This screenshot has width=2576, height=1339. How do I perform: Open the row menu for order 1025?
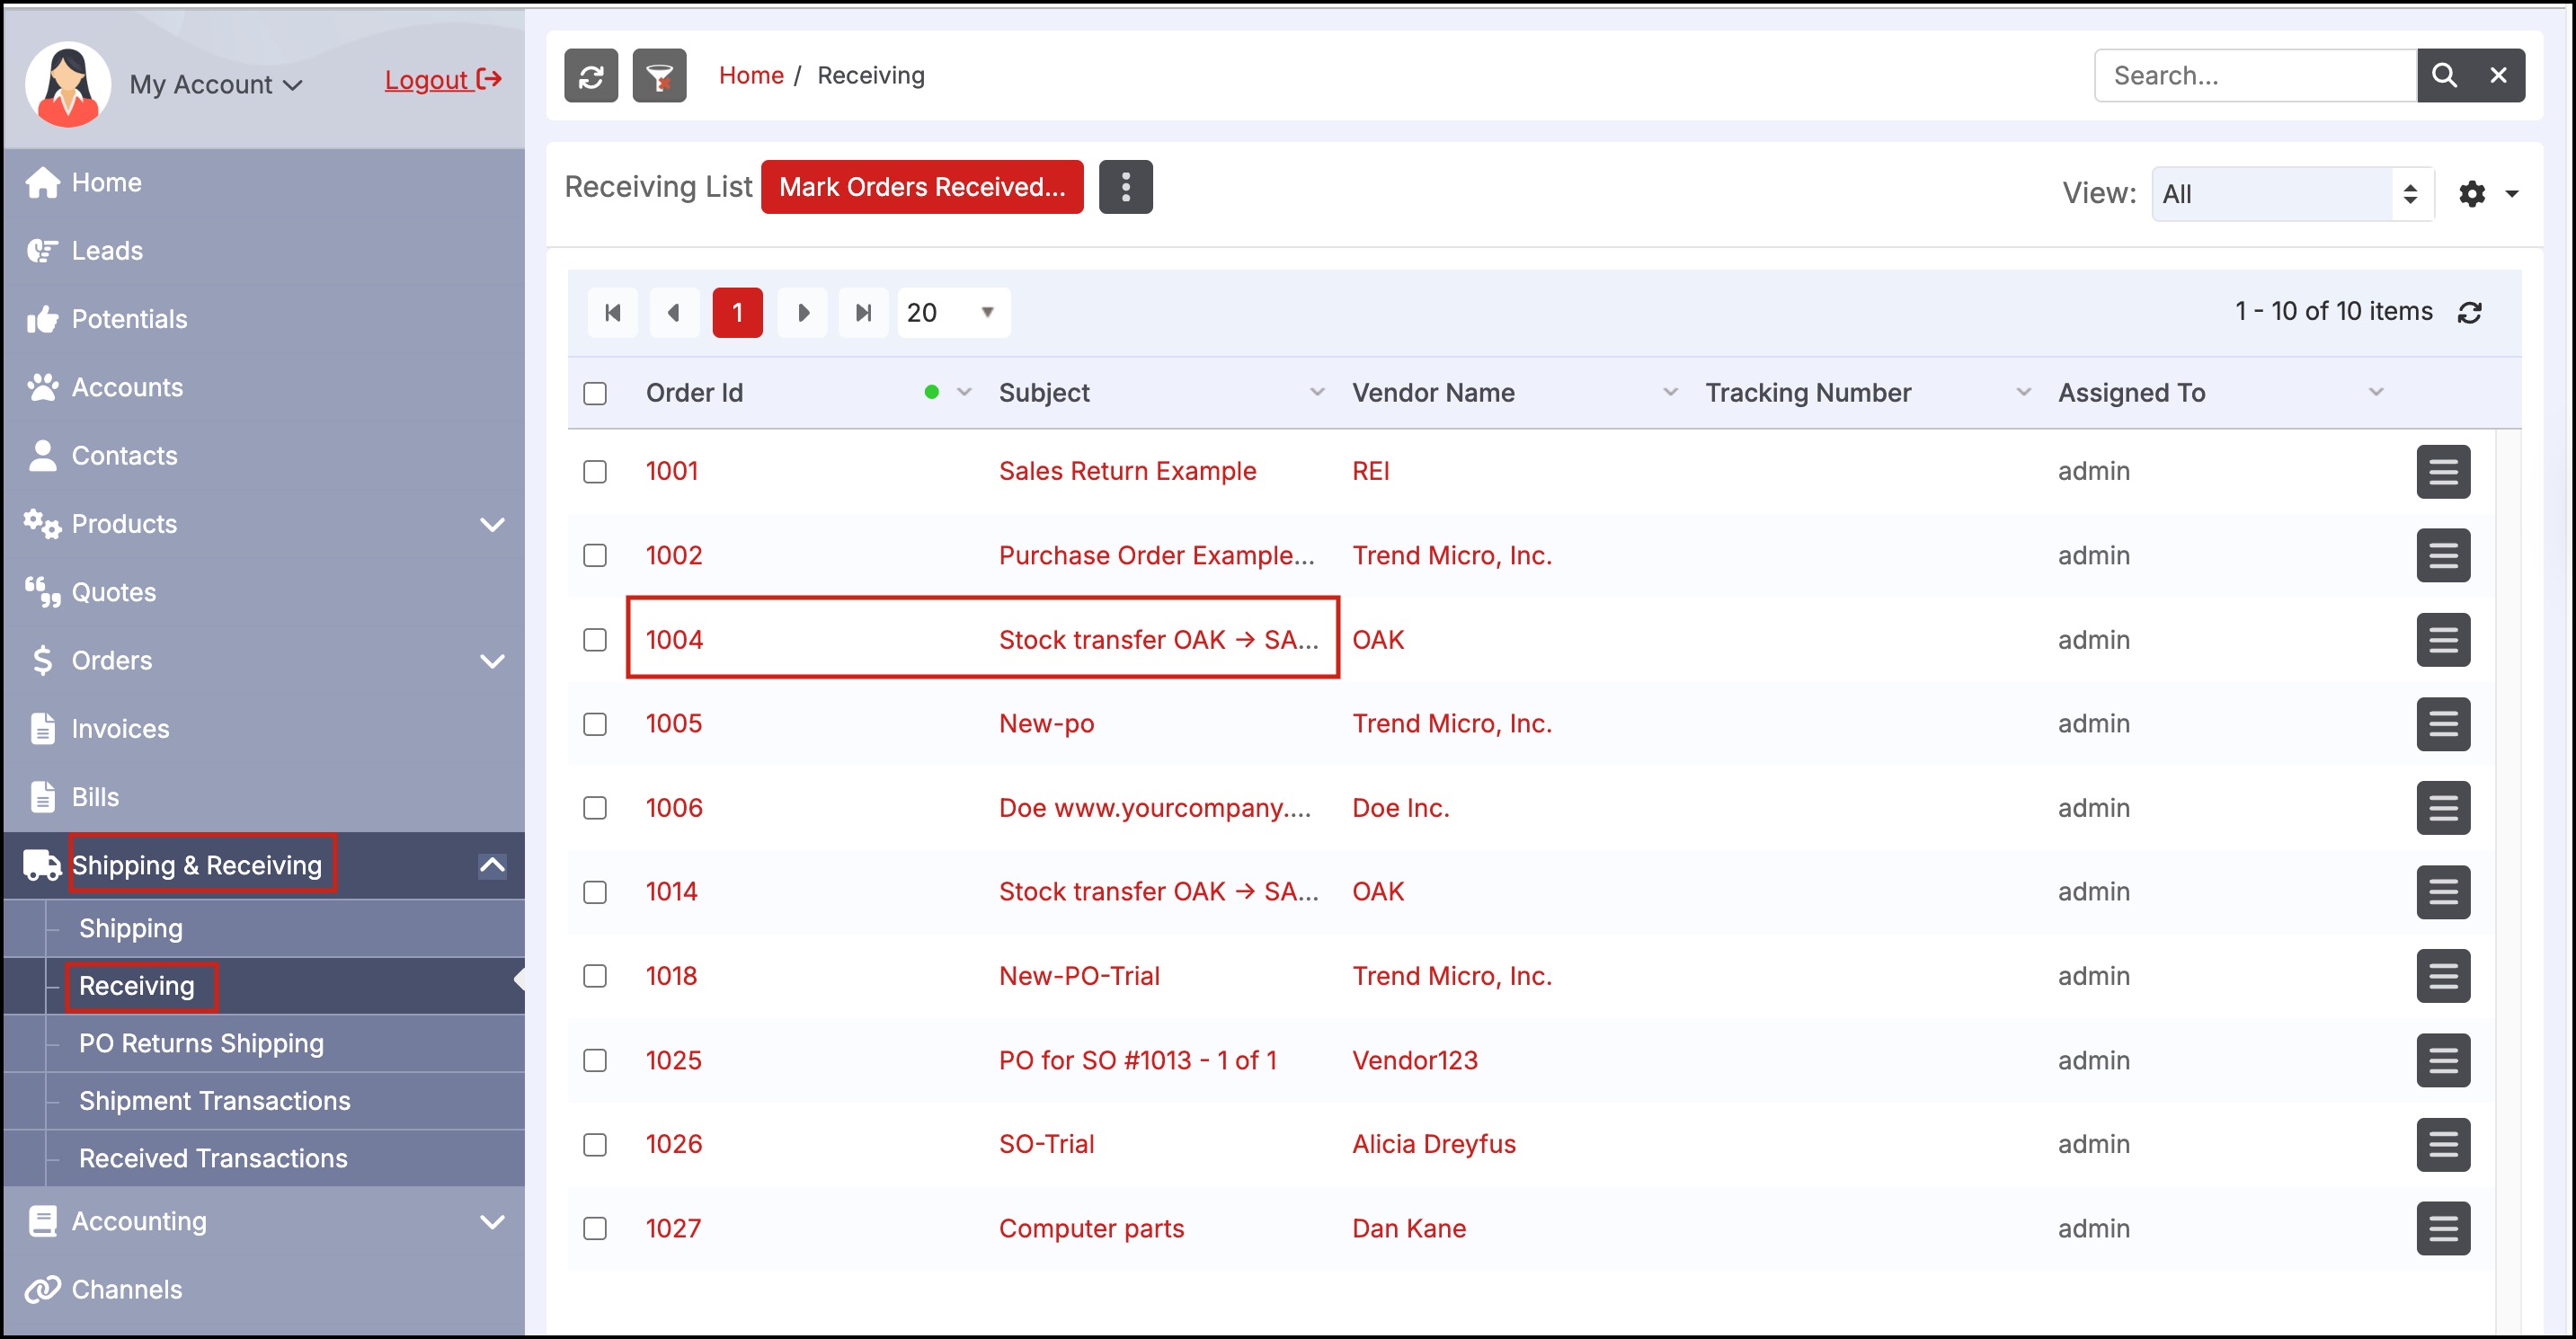tap(2443, 1060)
